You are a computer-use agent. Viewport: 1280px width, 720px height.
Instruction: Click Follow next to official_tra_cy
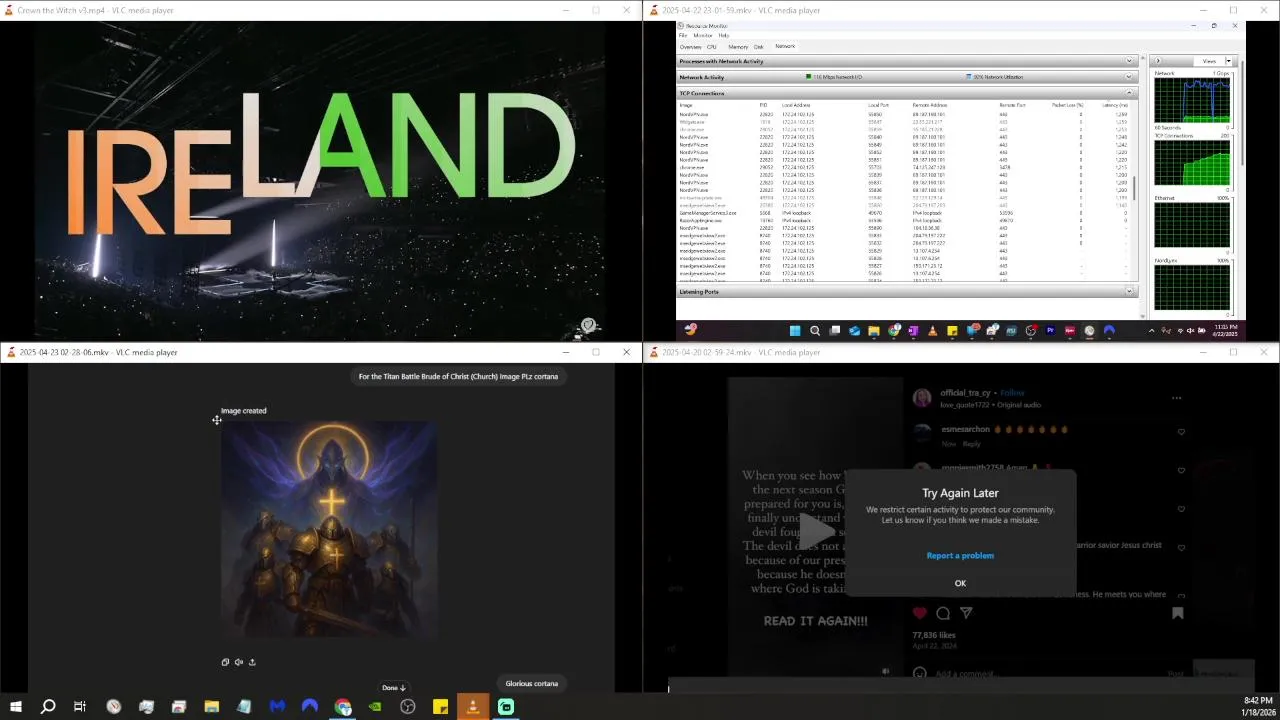(x=1012, y=393)
